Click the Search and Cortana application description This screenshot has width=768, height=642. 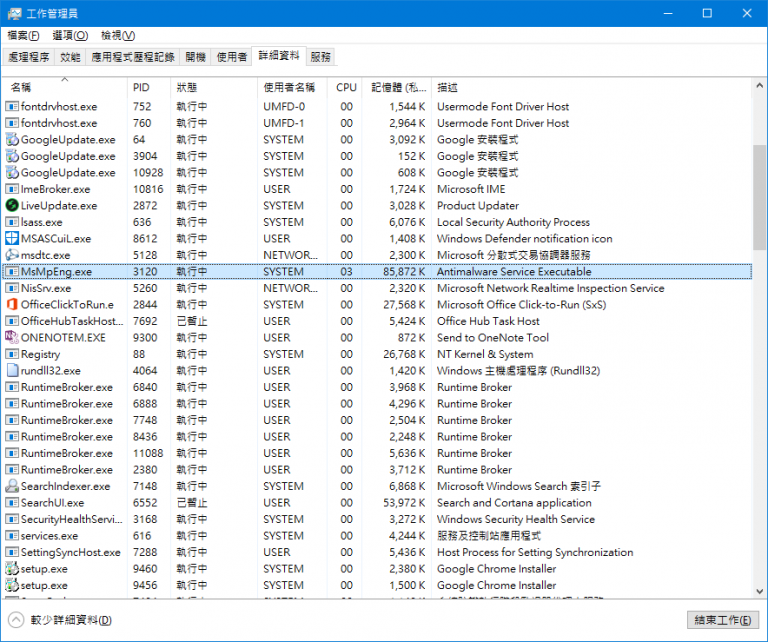514,503
